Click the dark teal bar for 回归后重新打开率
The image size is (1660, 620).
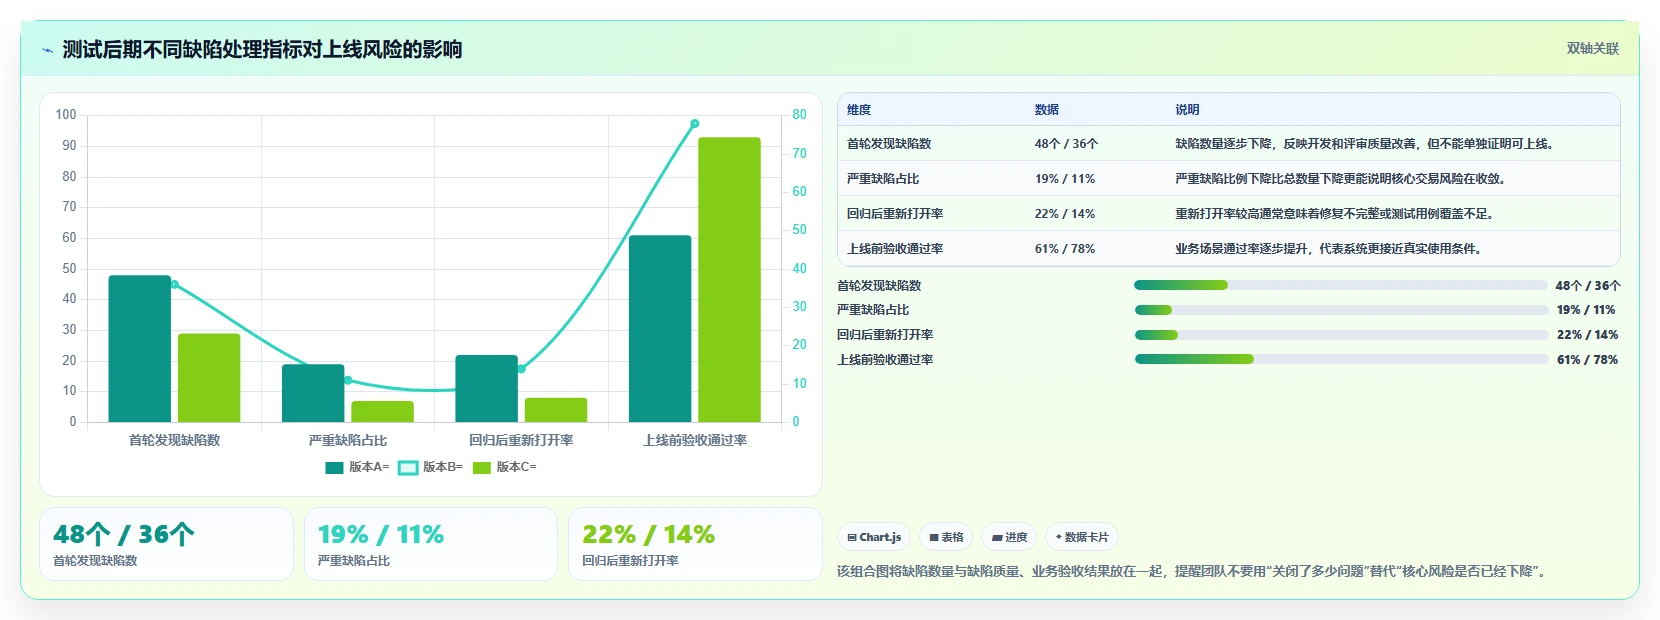[x=487, y=388]
